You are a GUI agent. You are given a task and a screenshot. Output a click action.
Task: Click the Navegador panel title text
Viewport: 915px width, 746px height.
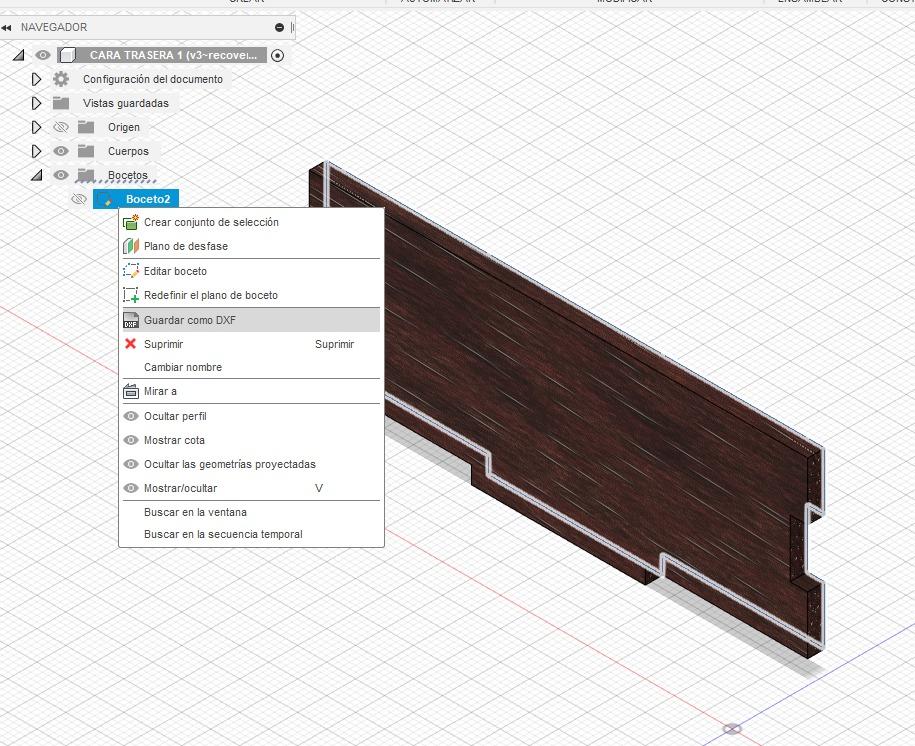[54, 27]
